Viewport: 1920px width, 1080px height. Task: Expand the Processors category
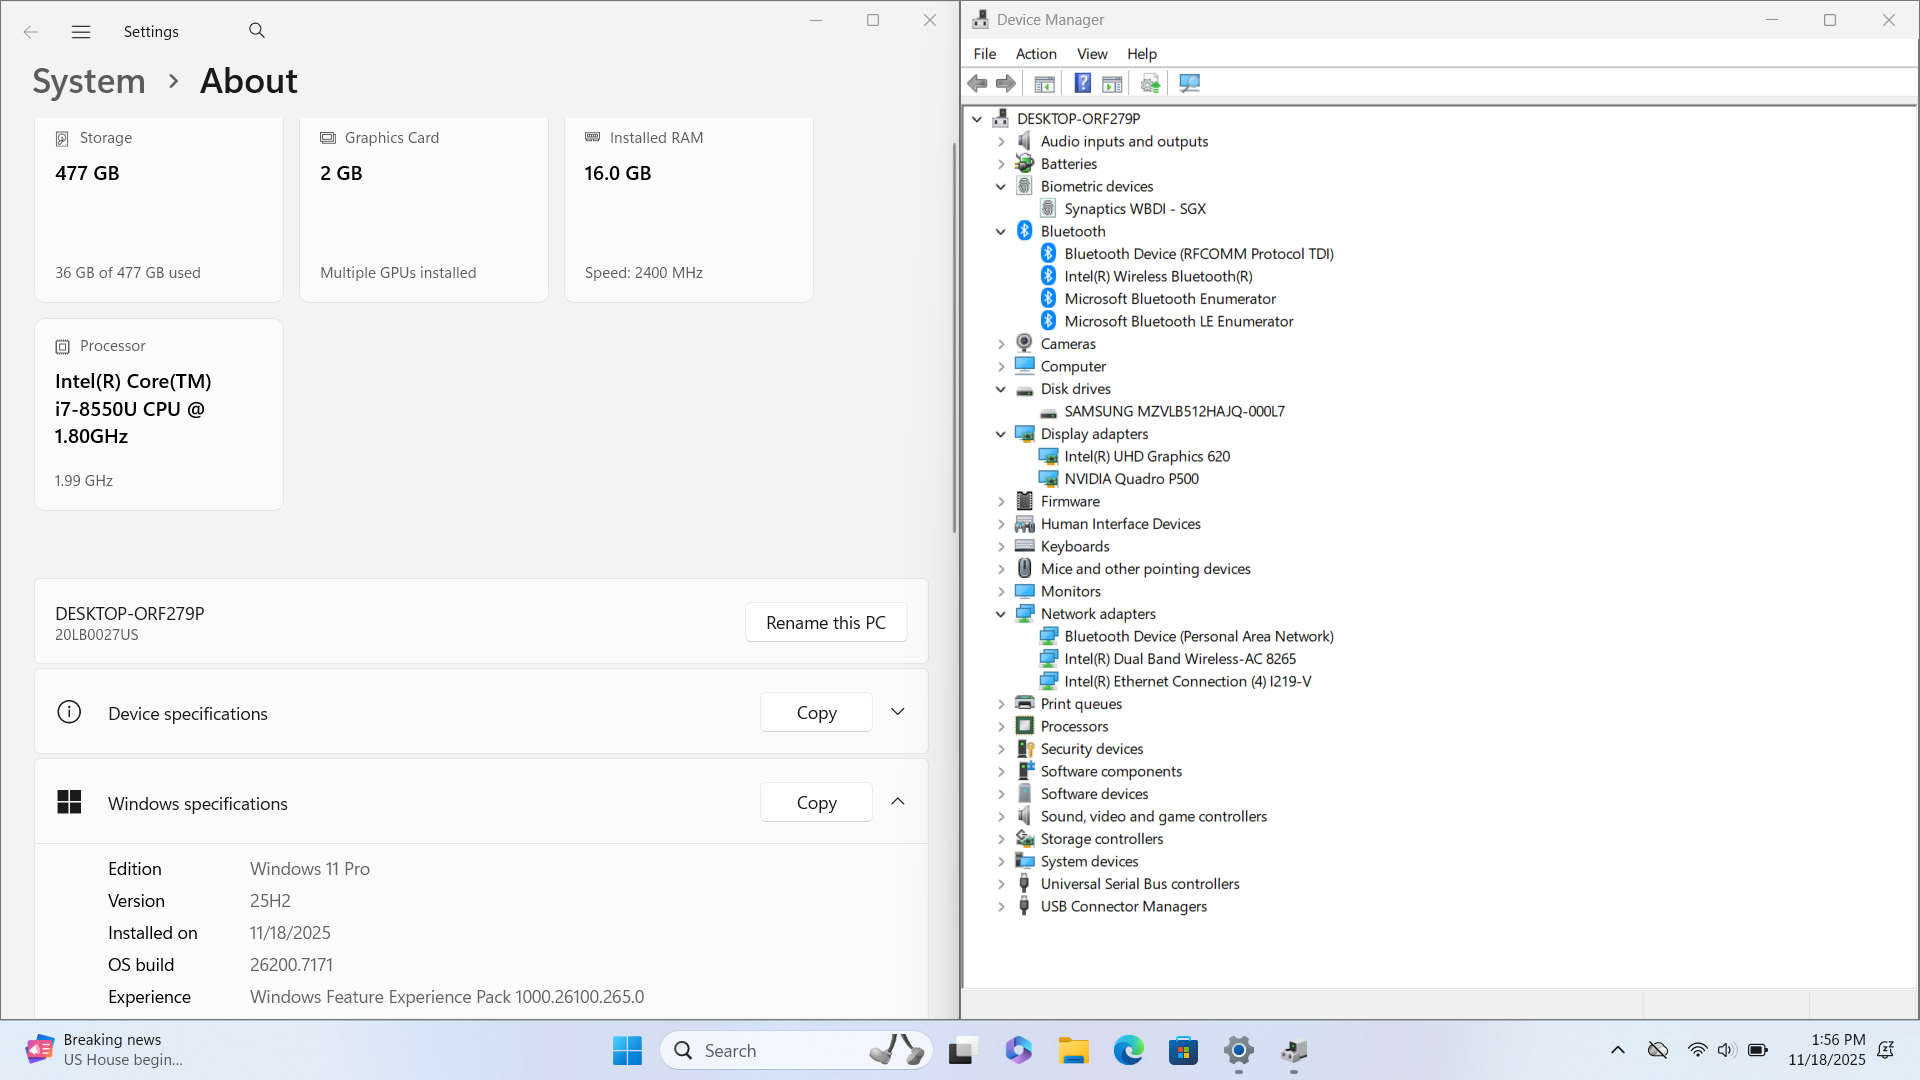click(x=1001, y=727)
